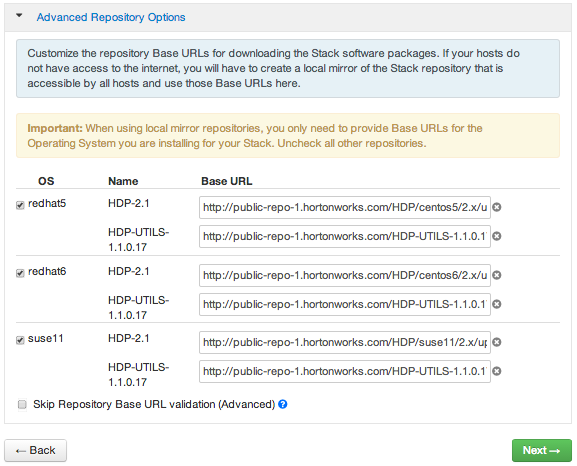Select suse11 HDP-UTILS-1.1.0.17 Base URL field
This screenshot has height=466, width=577.
click(345, 371)
